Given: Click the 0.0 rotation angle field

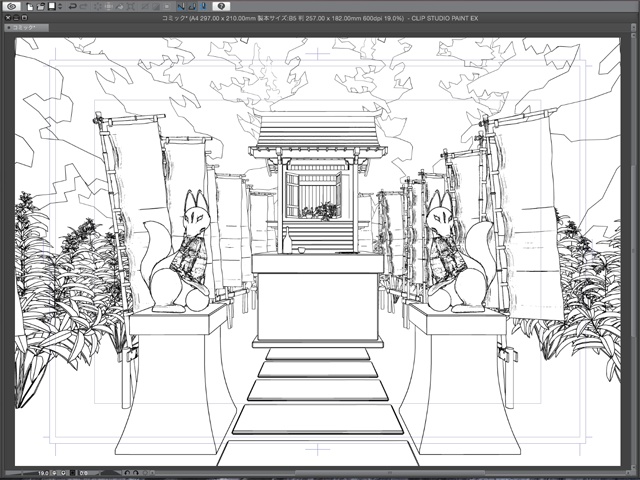Looking at the screenshot, I should point(83,473).
